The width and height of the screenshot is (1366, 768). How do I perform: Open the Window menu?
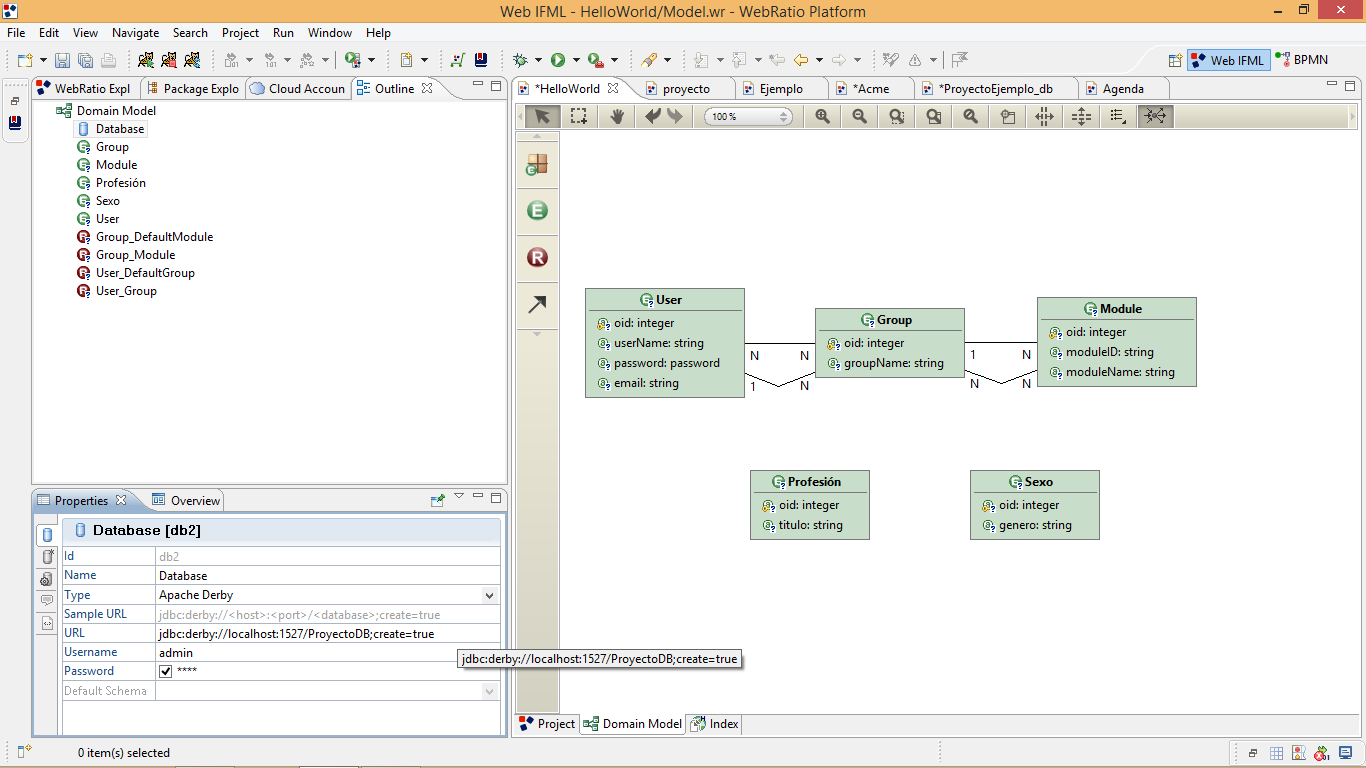[330, 33]
